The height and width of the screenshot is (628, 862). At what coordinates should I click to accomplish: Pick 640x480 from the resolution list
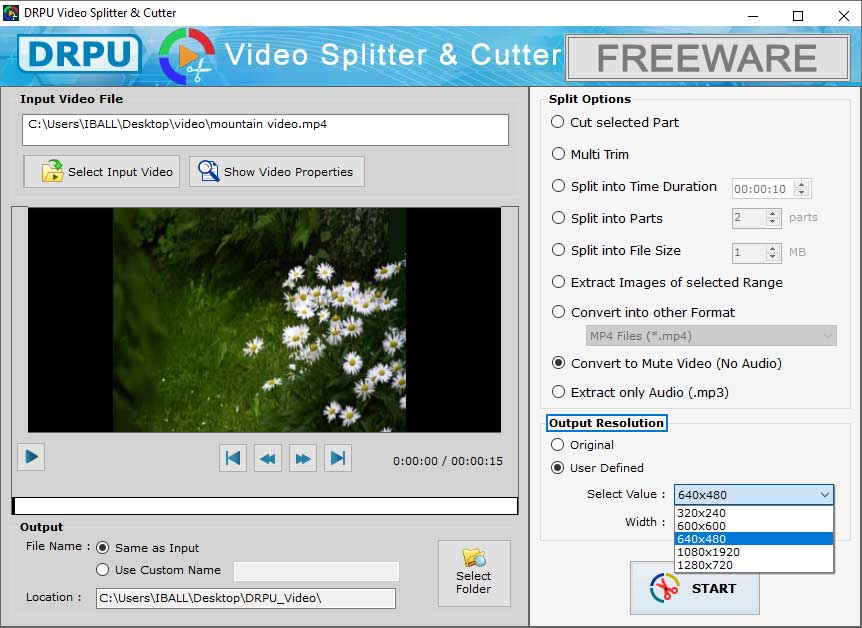coord(754,539)
